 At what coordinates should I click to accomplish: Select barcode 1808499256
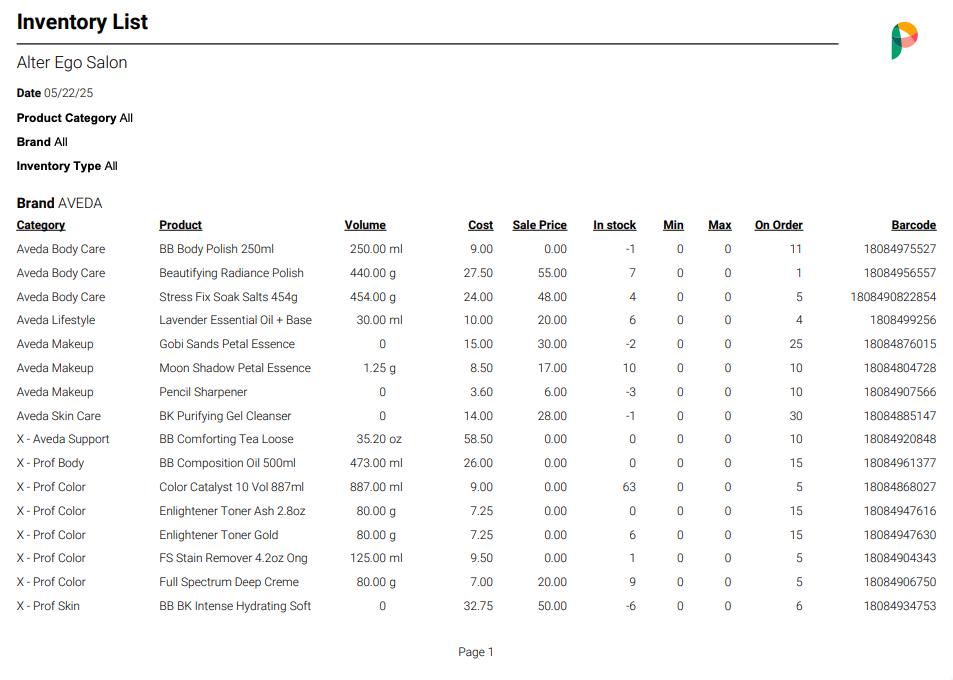point(903,320)
